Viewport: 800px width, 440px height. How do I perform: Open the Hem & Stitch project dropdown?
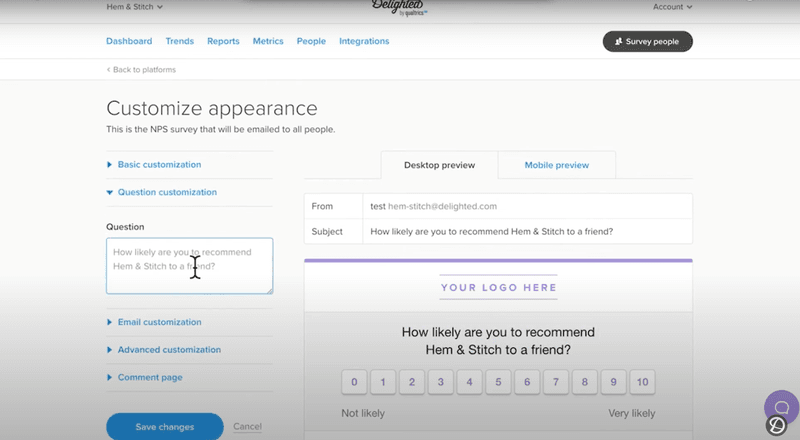pos(135,7)
